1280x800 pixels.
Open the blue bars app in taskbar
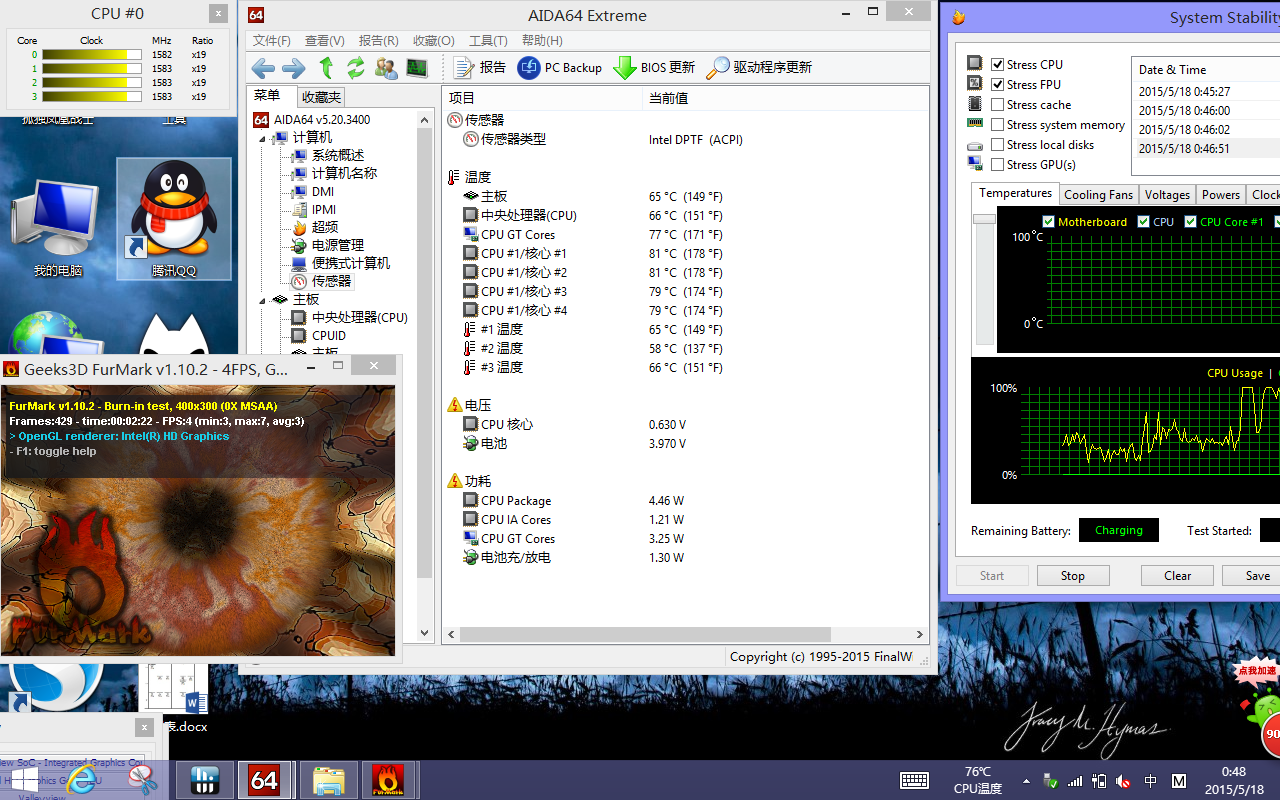point(205,780)
